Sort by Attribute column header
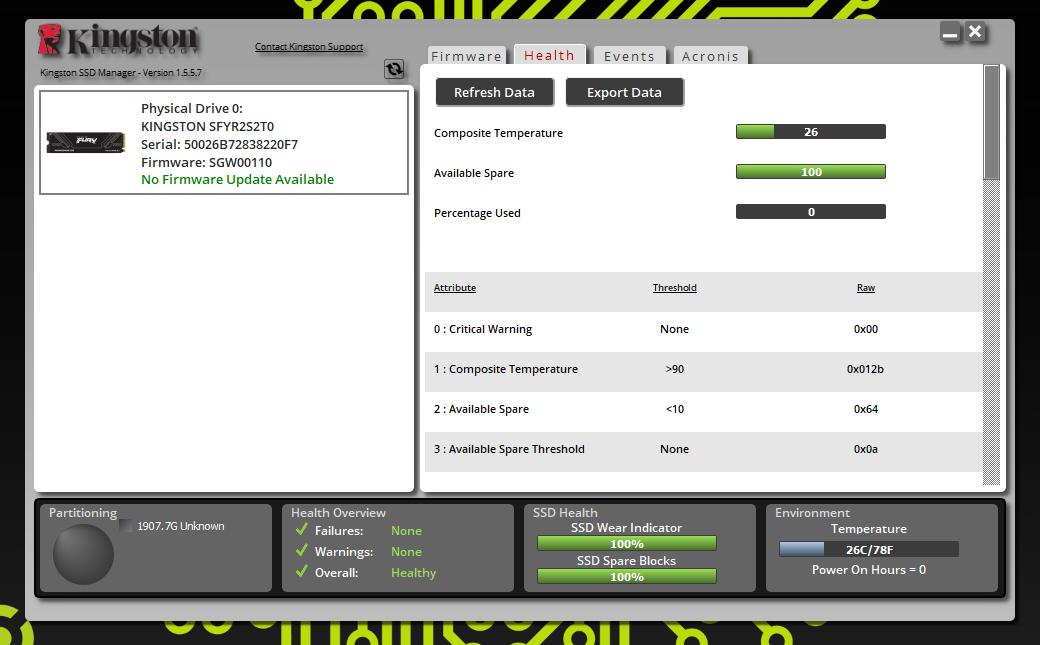The image size is (1040, 645). click(x=455, y=287)
